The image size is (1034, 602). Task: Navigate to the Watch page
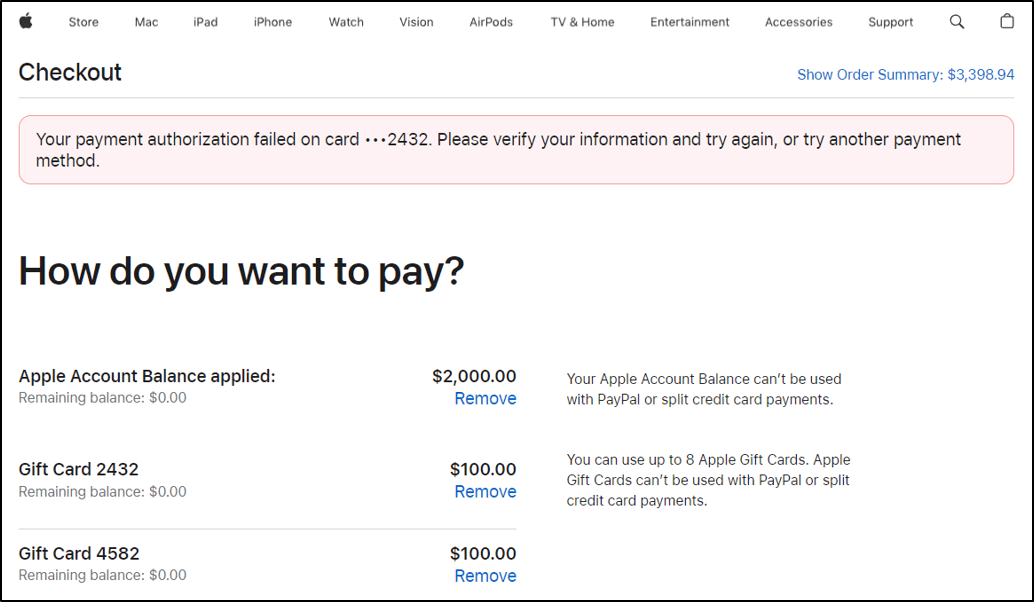coord(346,21)
